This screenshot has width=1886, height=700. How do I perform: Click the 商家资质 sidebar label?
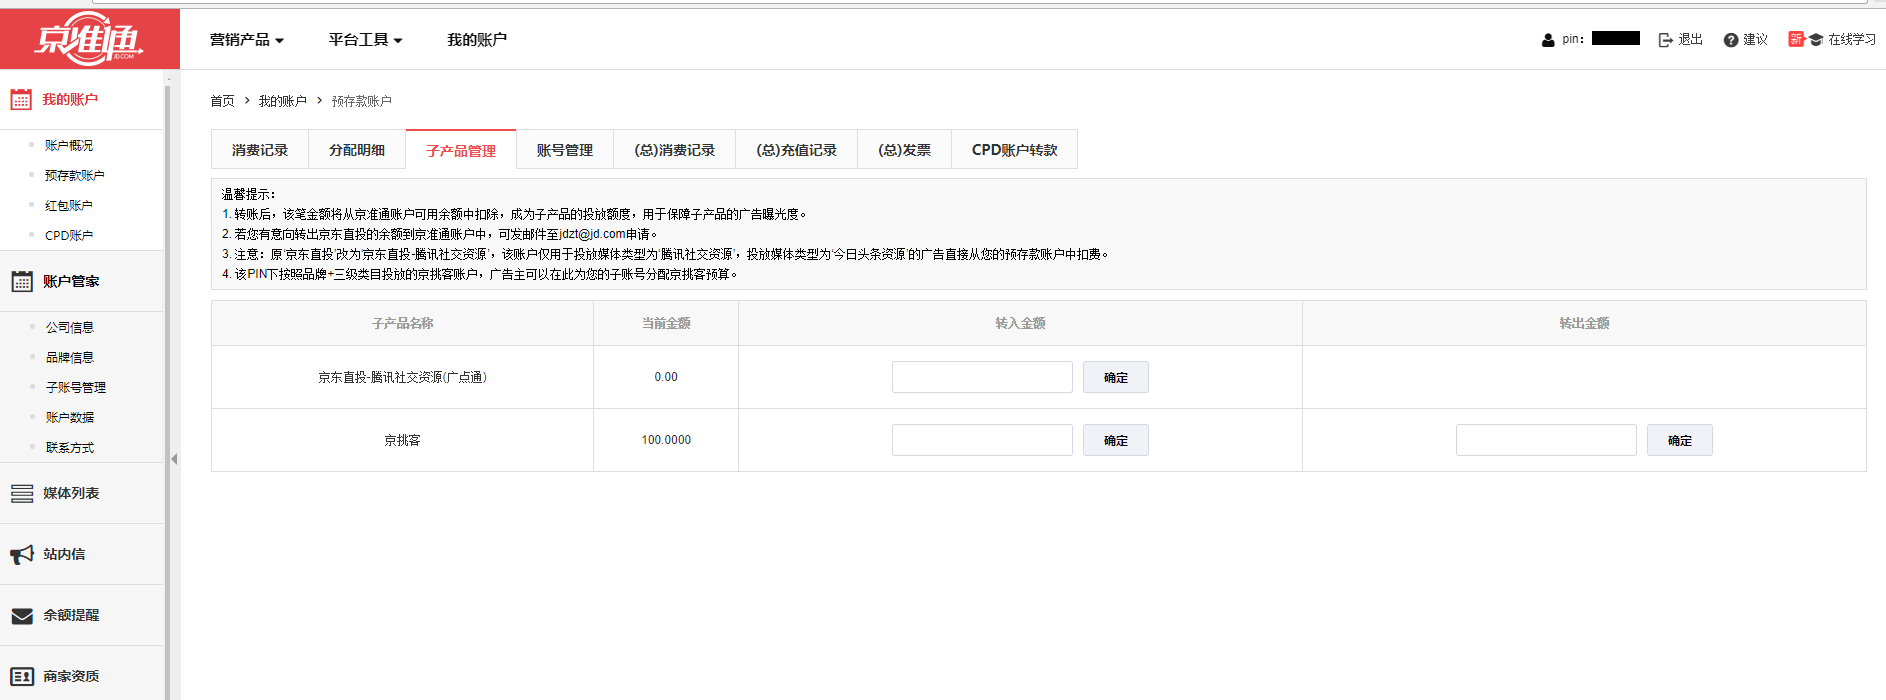click(71, 677)
